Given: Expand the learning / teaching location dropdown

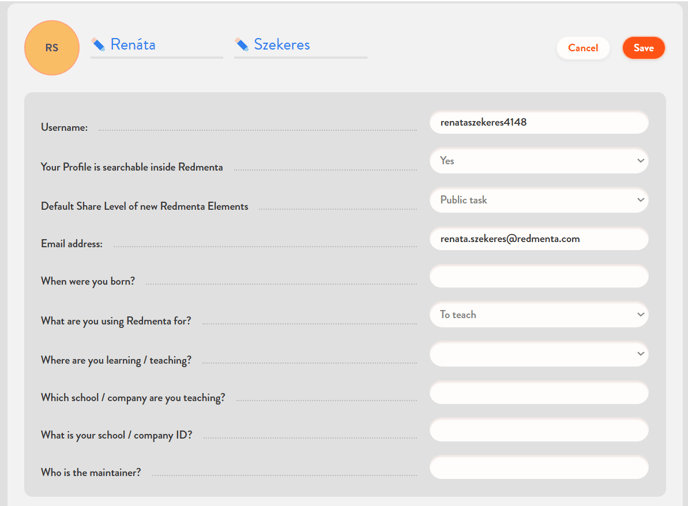Looking at the screenshot, I should [x=538, y=354].
